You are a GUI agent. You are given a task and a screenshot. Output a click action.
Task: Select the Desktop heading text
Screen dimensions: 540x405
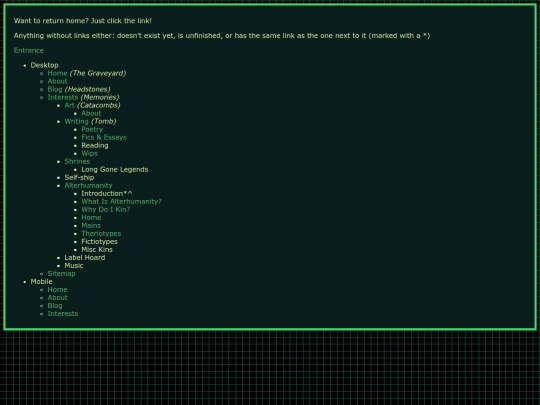[44, 65]
